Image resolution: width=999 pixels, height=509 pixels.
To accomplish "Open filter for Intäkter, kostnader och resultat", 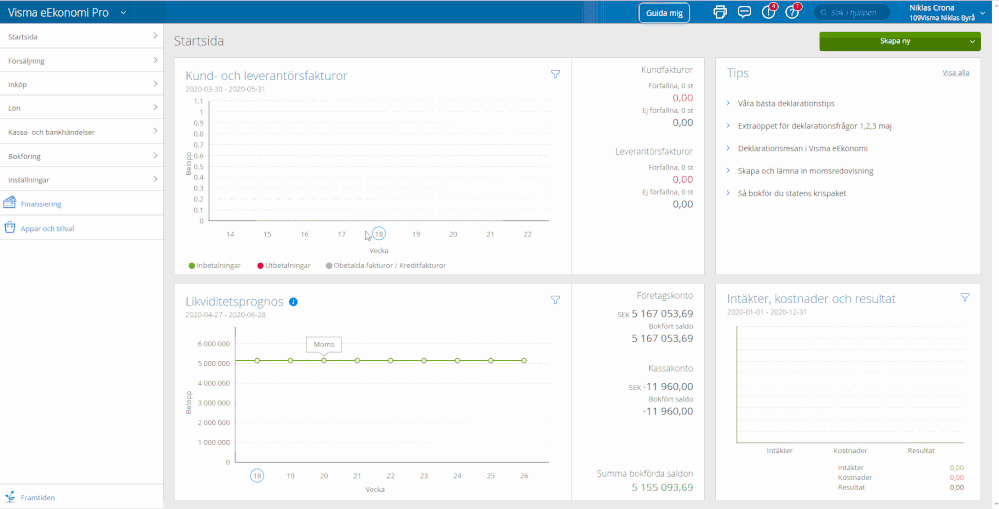I will click(x=964, y=298).
